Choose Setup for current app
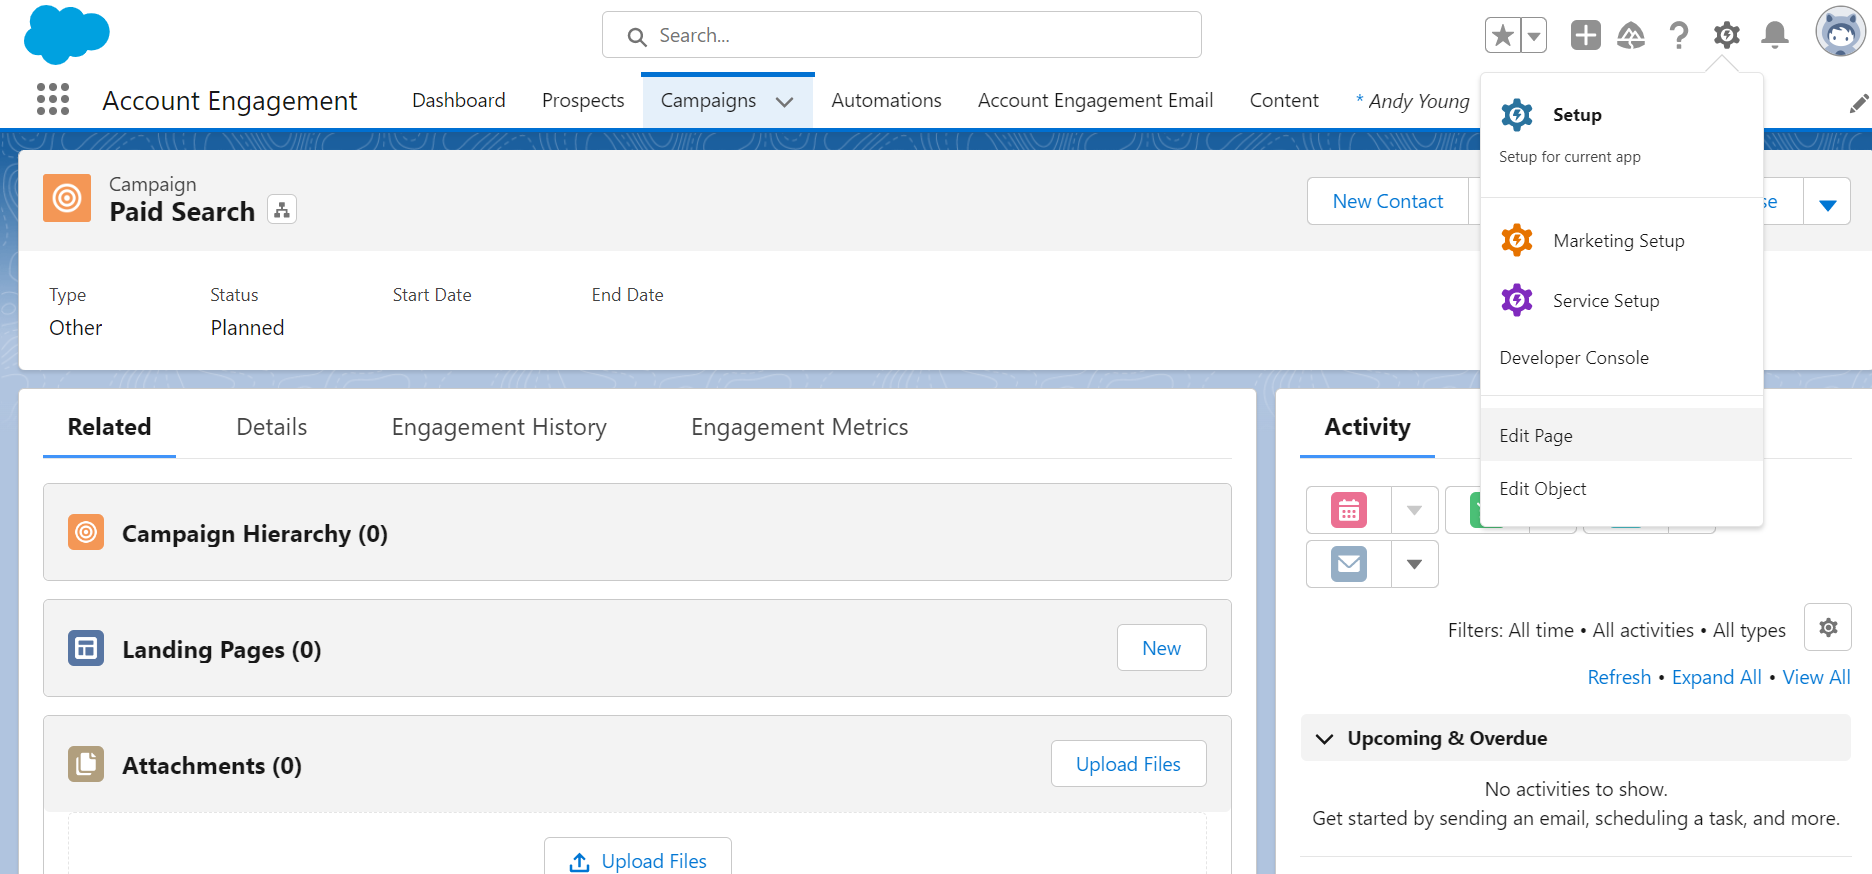This screenshot has width=1872, height=874. click(x=1621, y=133)
